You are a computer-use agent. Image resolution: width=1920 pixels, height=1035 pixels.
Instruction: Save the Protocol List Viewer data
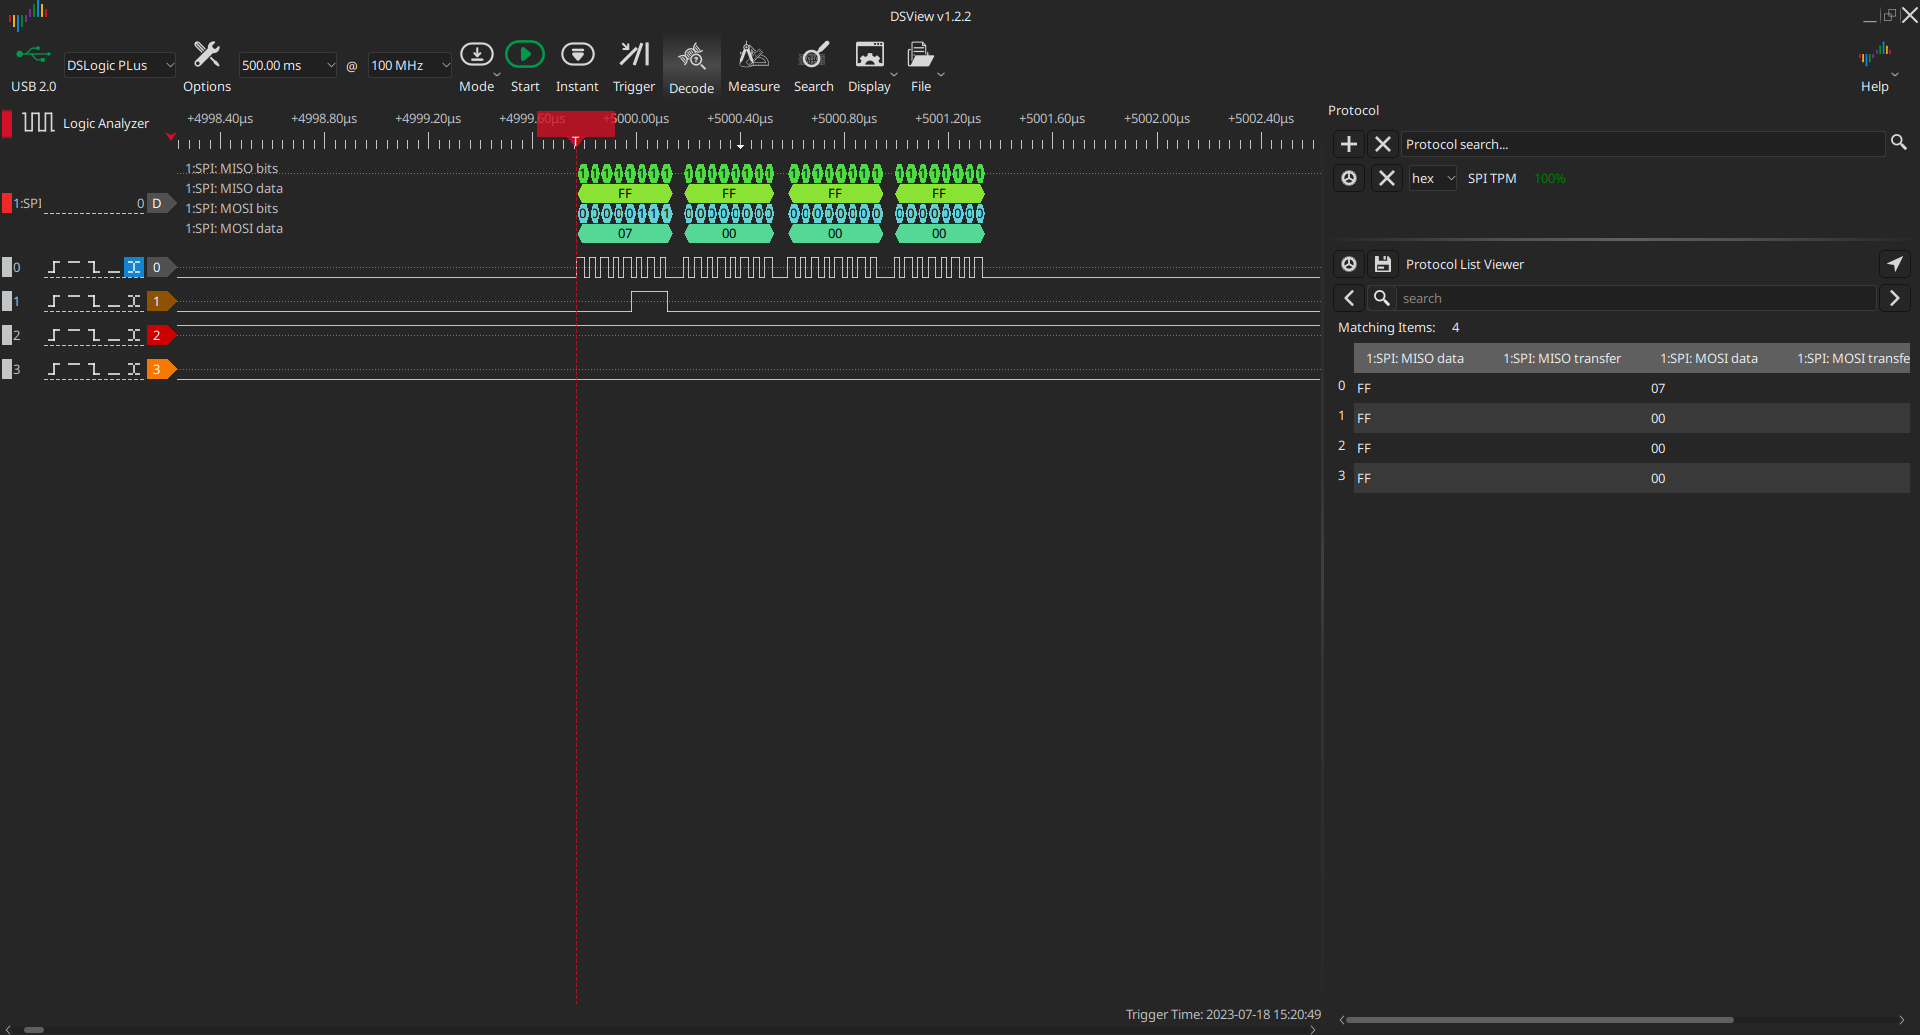(1382, 264)
